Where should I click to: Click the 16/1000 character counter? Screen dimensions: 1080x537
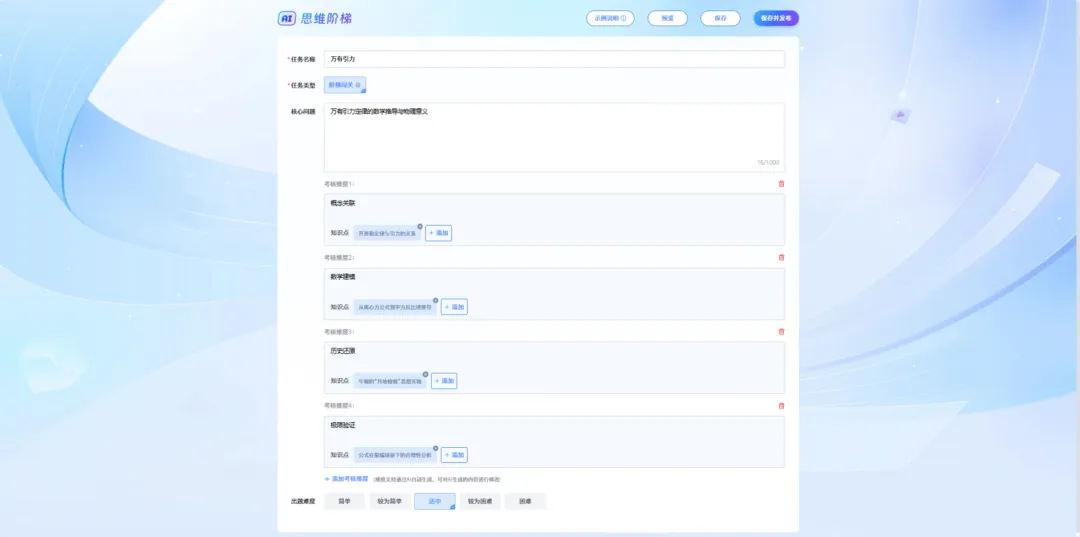pos(768,163)
